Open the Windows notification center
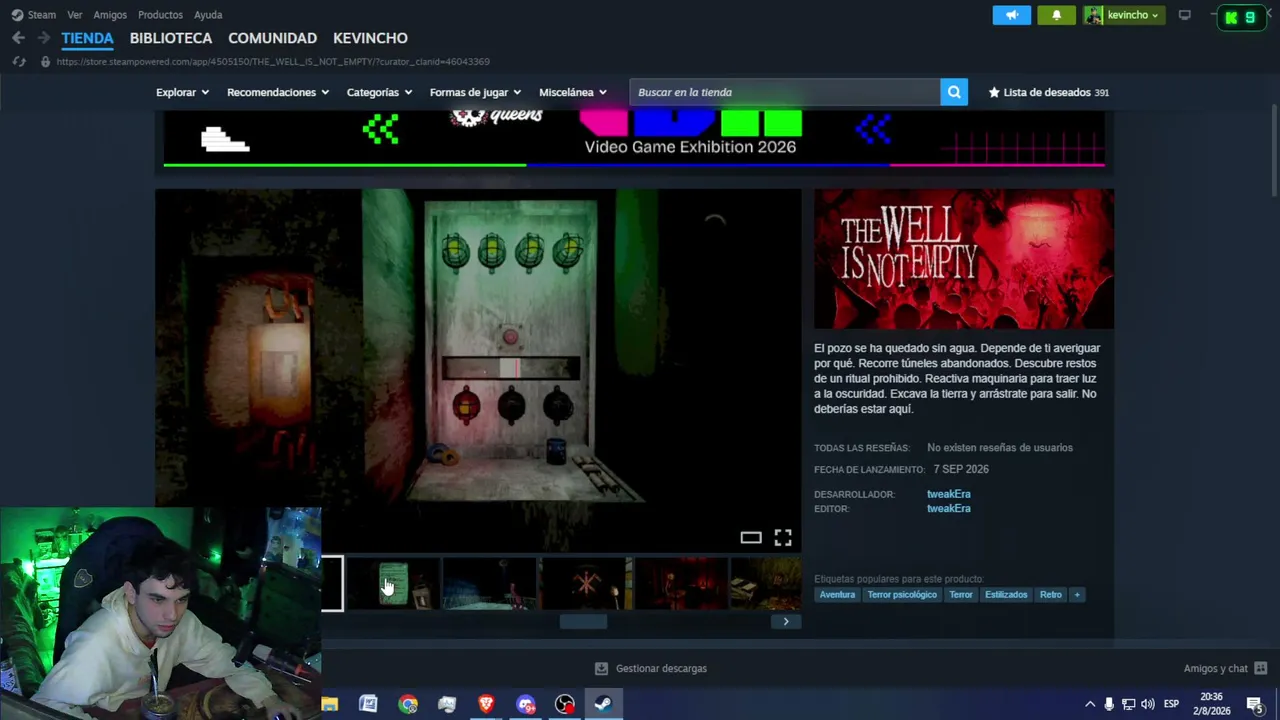 coord(1255,704)
